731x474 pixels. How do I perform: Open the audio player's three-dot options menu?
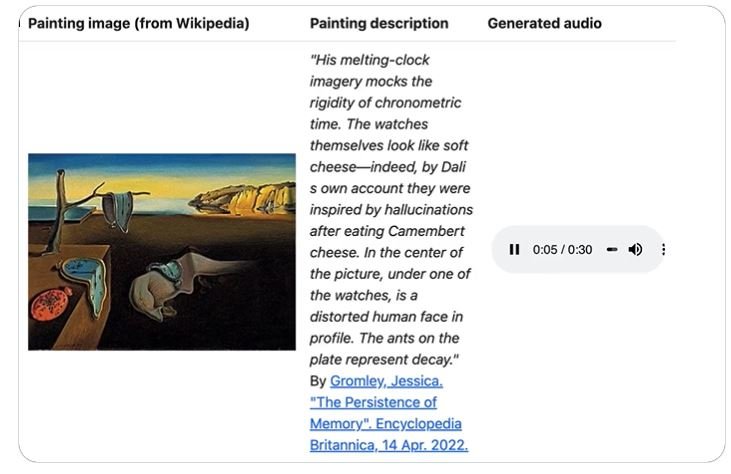click(664, 250)
